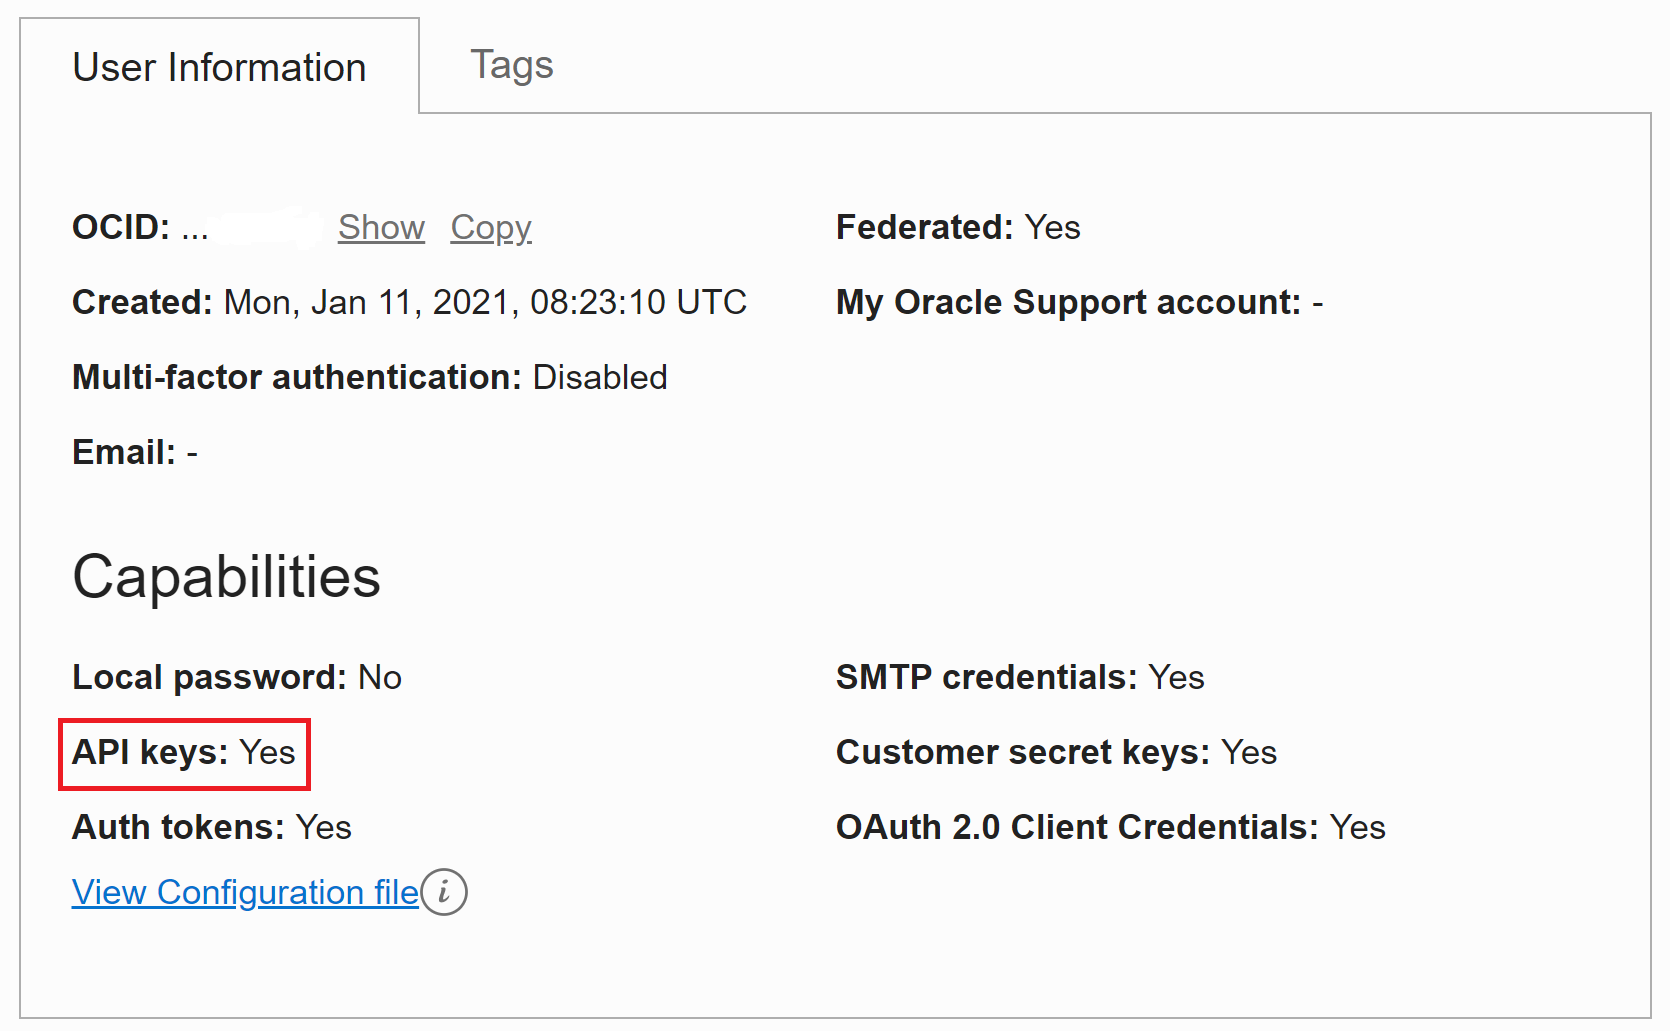Select the Auth tokens capability entry

pos(211,827)
